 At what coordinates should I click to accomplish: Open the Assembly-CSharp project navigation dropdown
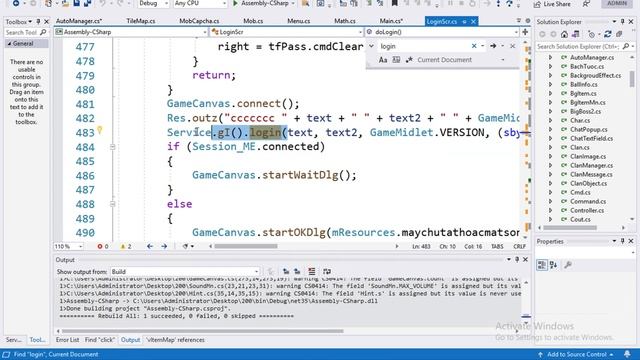(131, 32)
